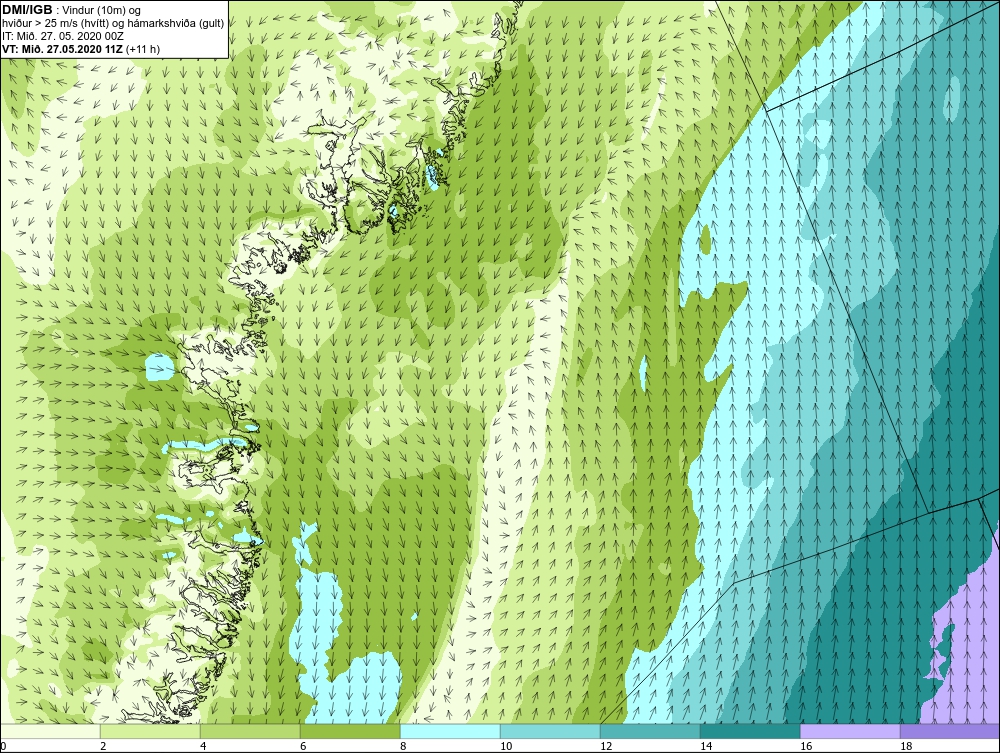Click the 8–10 m/s light cyan swatch
This screenshot has width=1000, height=753.
tap(450, 731)
